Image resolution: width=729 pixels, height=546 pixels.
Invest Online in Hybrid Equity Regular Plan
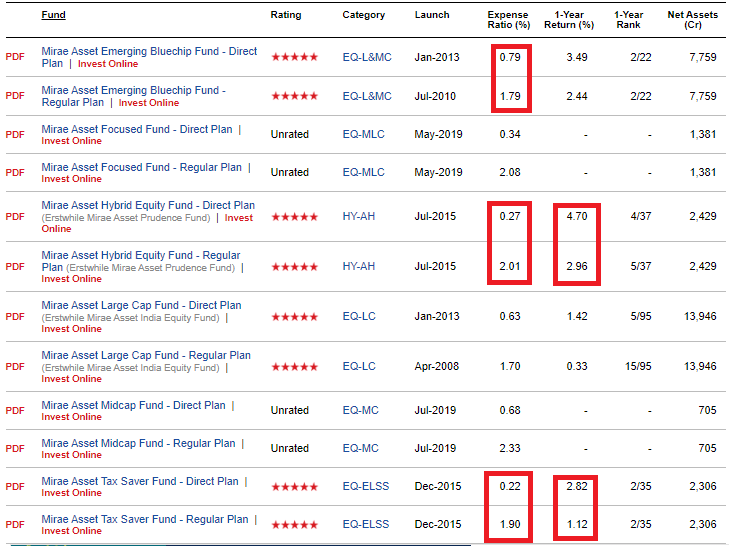(72, 279)
